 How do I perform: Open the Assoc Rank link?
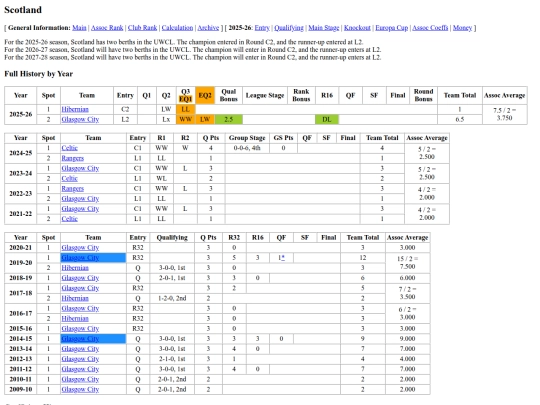[x=107, y=28]
